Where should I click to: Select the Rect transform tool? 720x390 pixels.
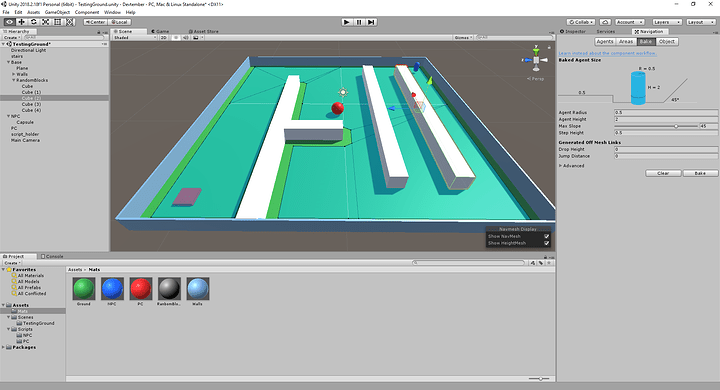(x=57, y=22)
